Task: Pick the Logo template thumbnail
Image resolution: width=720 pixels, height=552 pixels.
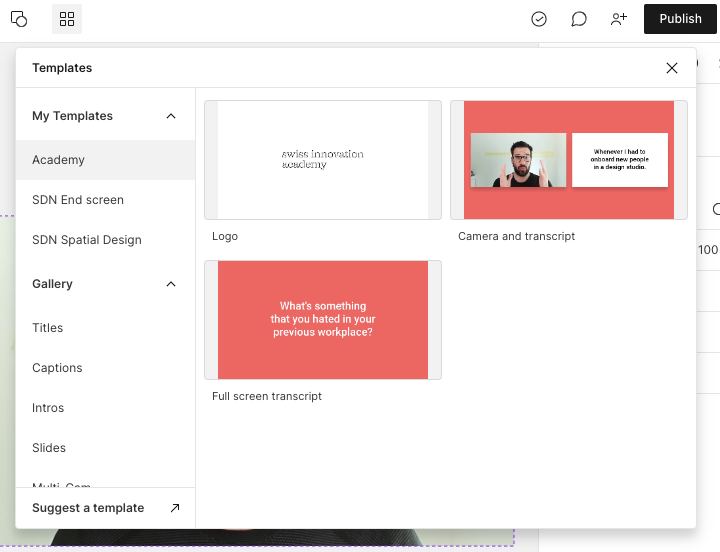Action: point(323,160)
